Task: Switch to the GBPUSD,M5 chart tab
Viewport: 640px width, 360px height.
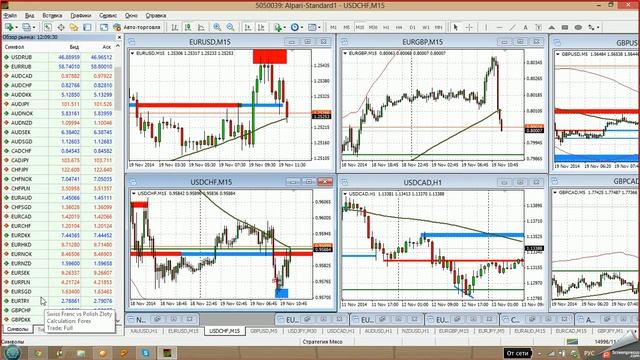Action: [x=264, y=331]
